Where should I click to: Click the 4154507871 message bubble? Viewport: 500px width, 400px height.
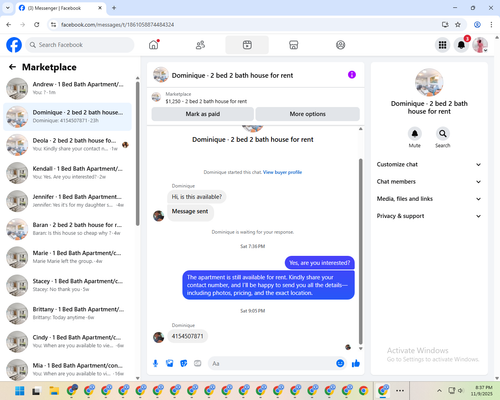(187, 336)
